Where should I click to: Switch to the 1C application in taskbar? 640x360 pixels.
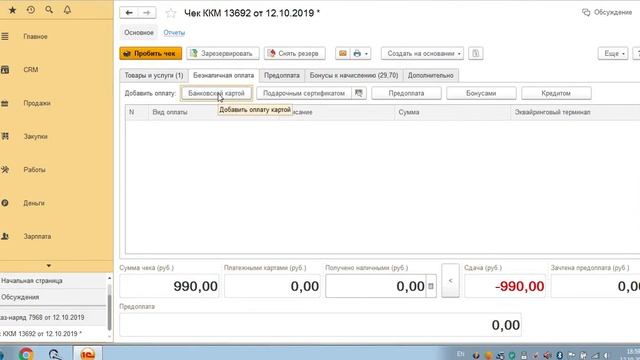point(87,354)
